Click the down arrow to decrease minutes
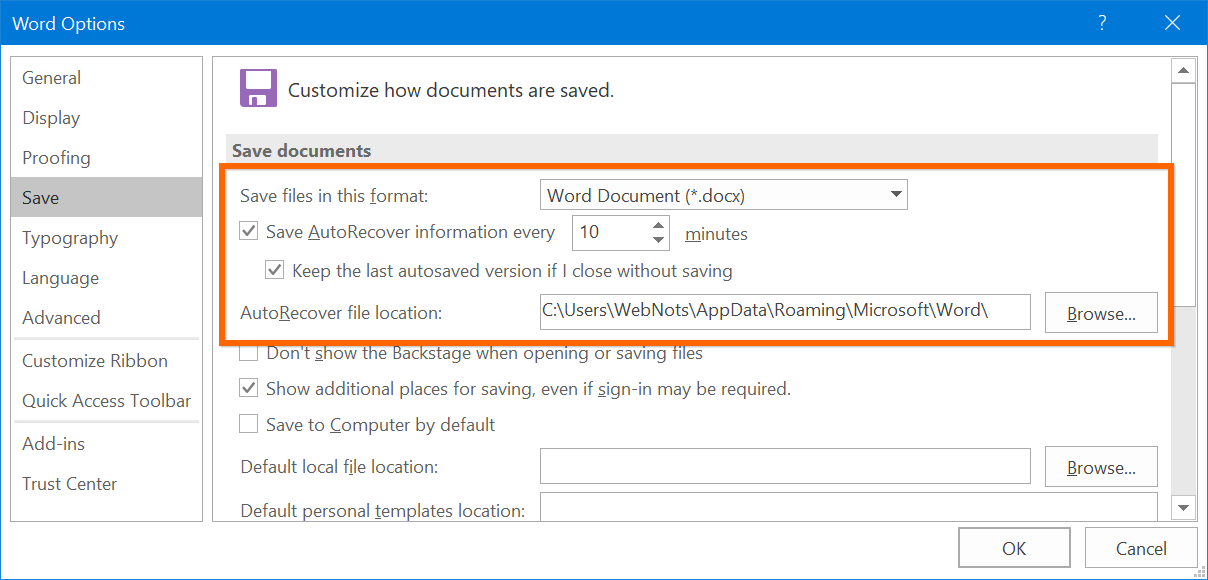 click(x=658, y=239)
